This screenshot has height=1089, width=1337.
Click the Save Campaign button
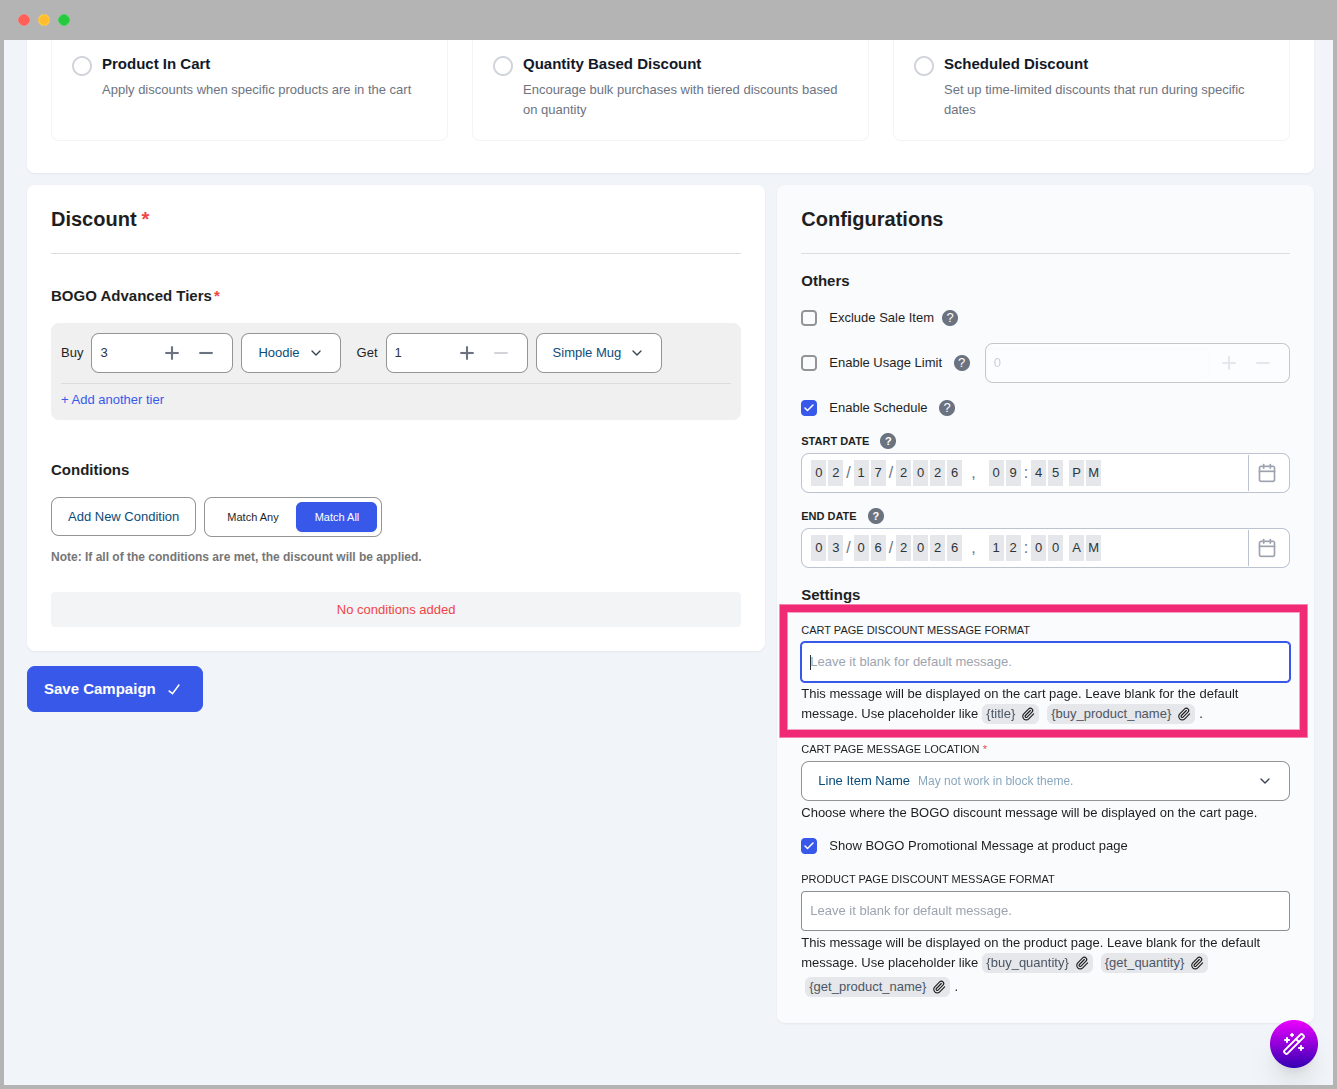[115, 689]
